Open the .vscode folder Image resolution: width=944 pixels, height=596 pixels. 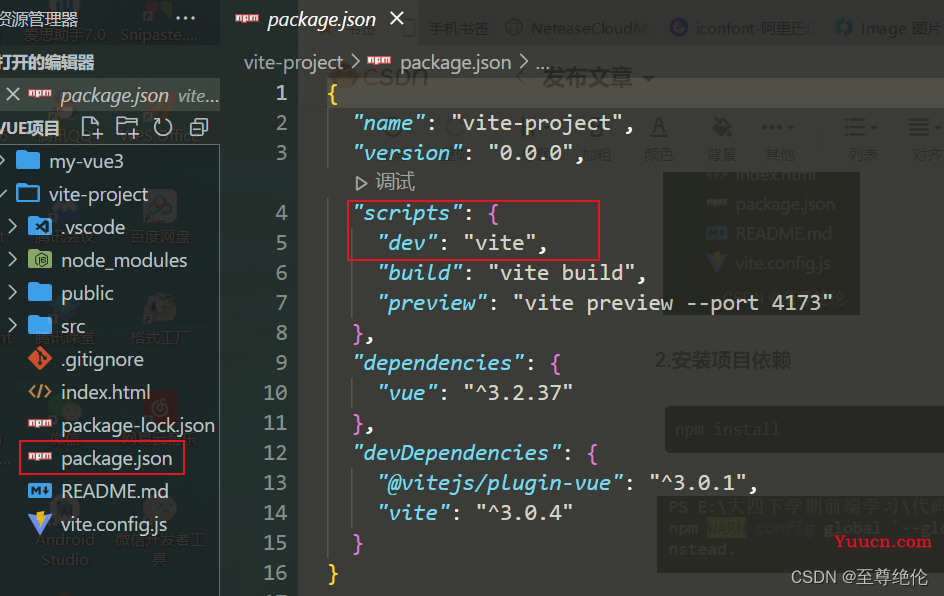[x=93, y=227]
